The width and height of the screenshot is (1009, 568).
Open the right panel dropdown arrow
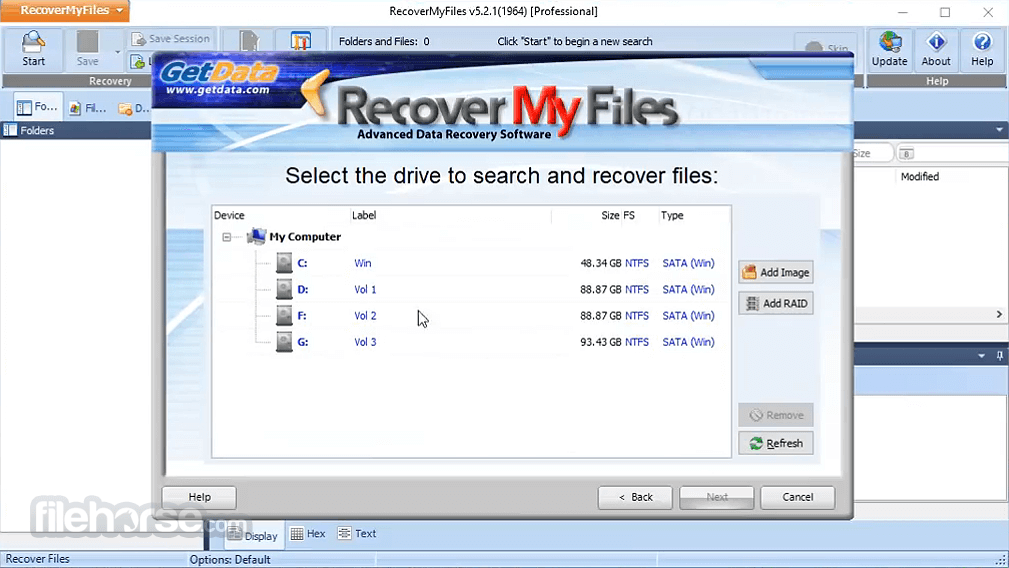(999, 130)
